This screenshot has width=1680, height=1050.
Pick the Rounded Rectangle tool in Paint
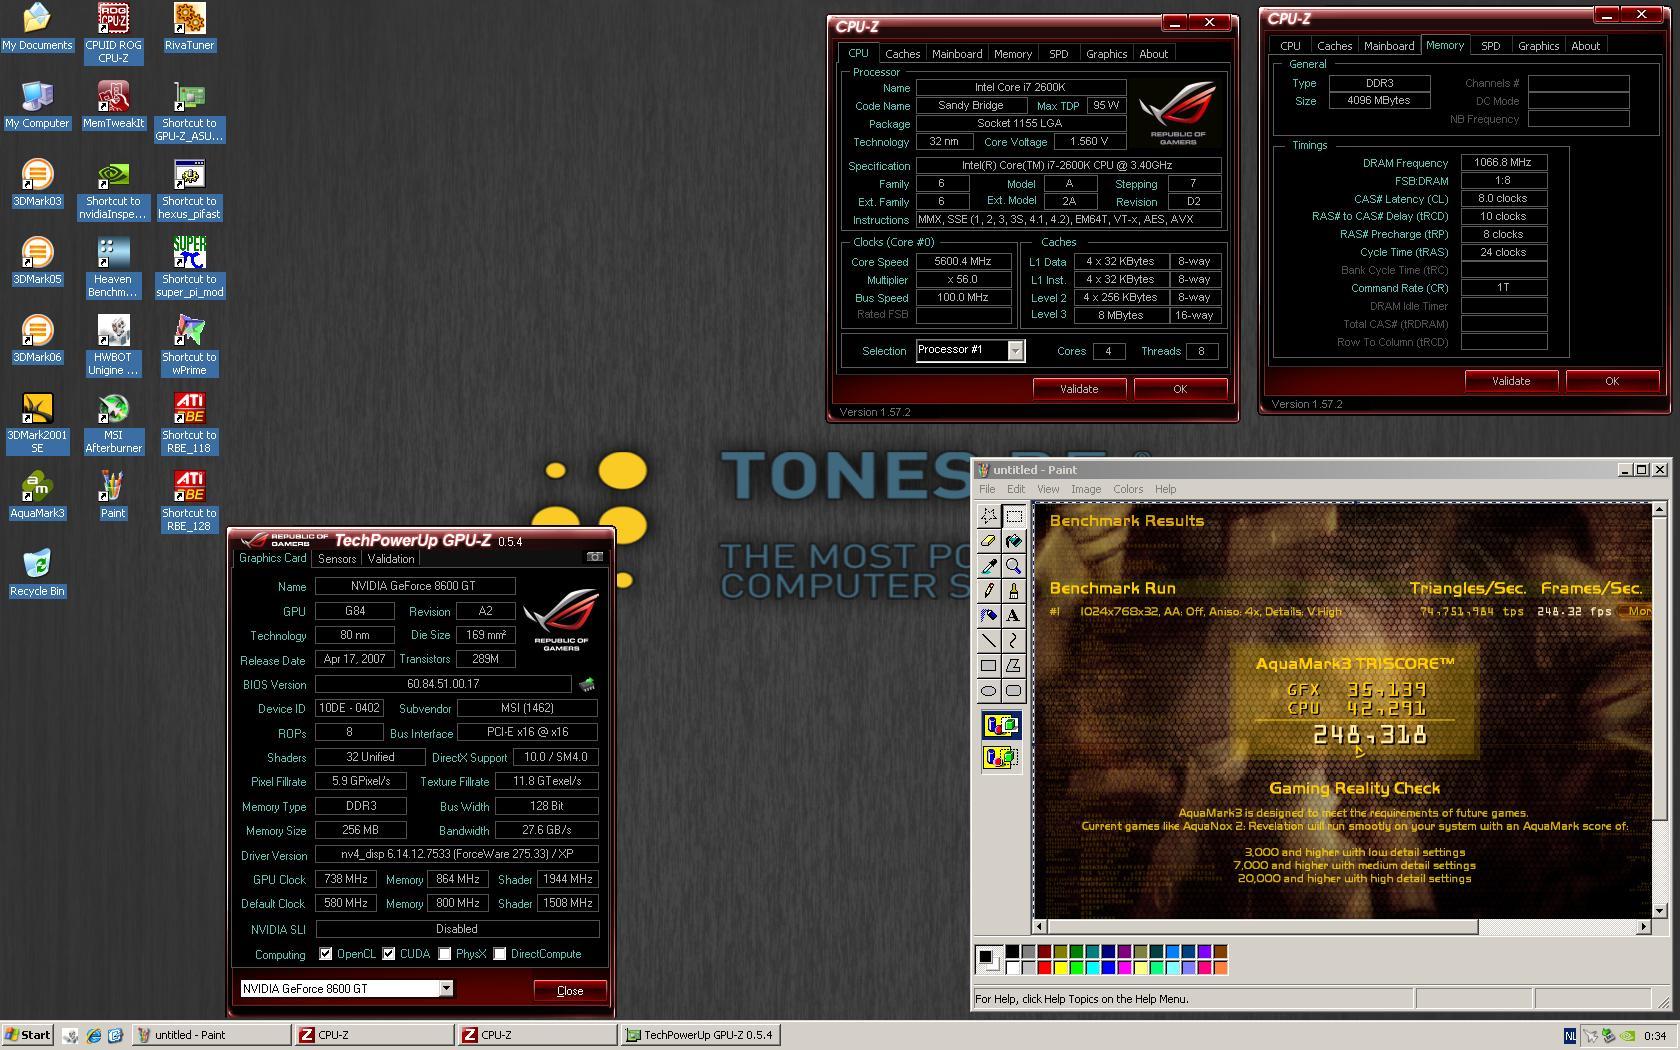click(x=1013, y=691)
